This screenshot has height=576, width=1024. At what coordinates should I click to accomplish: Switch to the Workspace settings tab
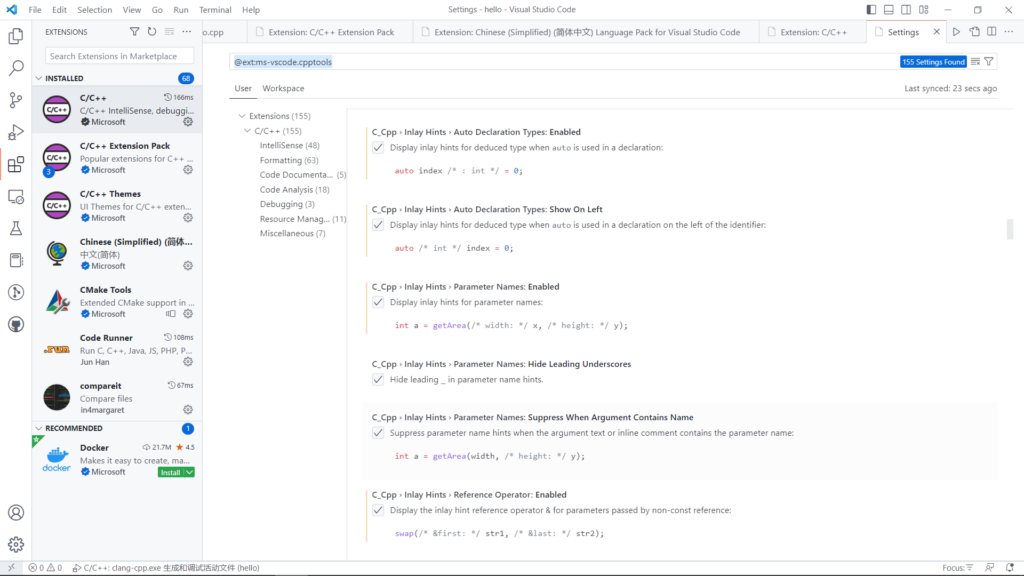(x=283, y=88)
